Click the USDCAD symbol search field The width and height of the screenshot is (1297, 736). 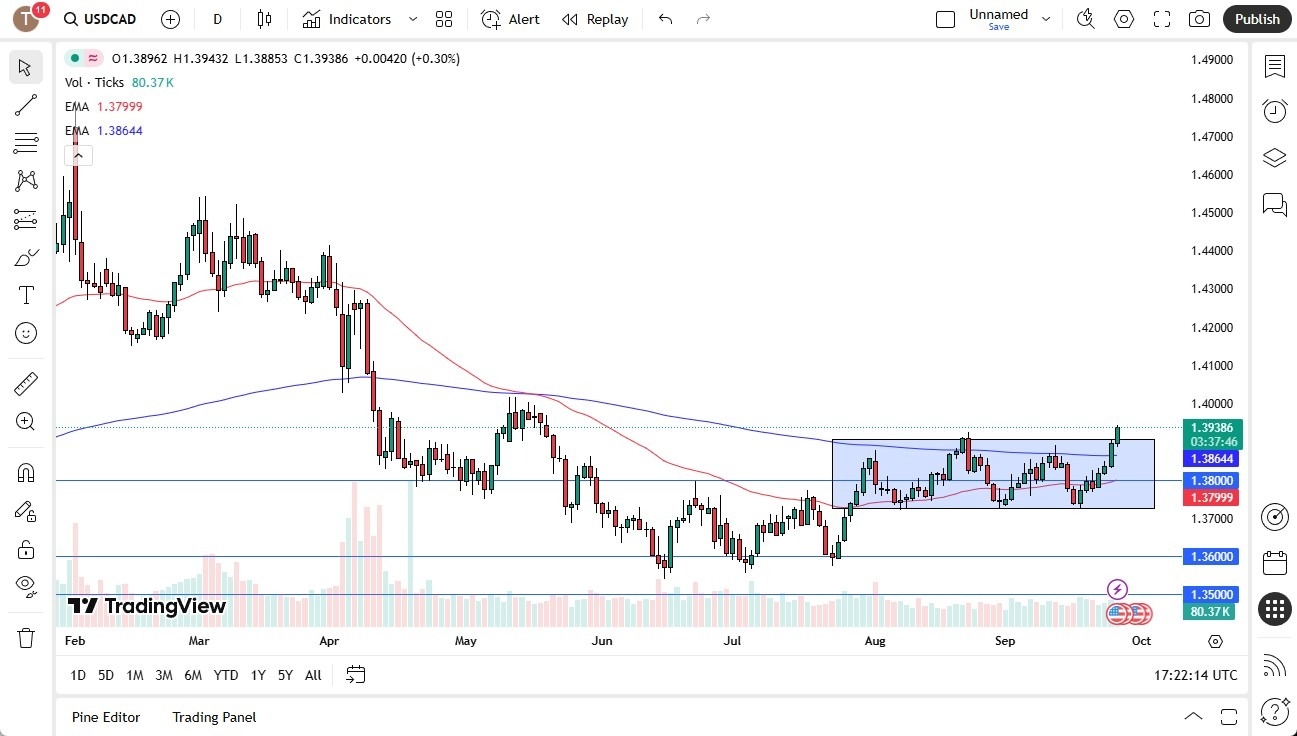[100, 18]
